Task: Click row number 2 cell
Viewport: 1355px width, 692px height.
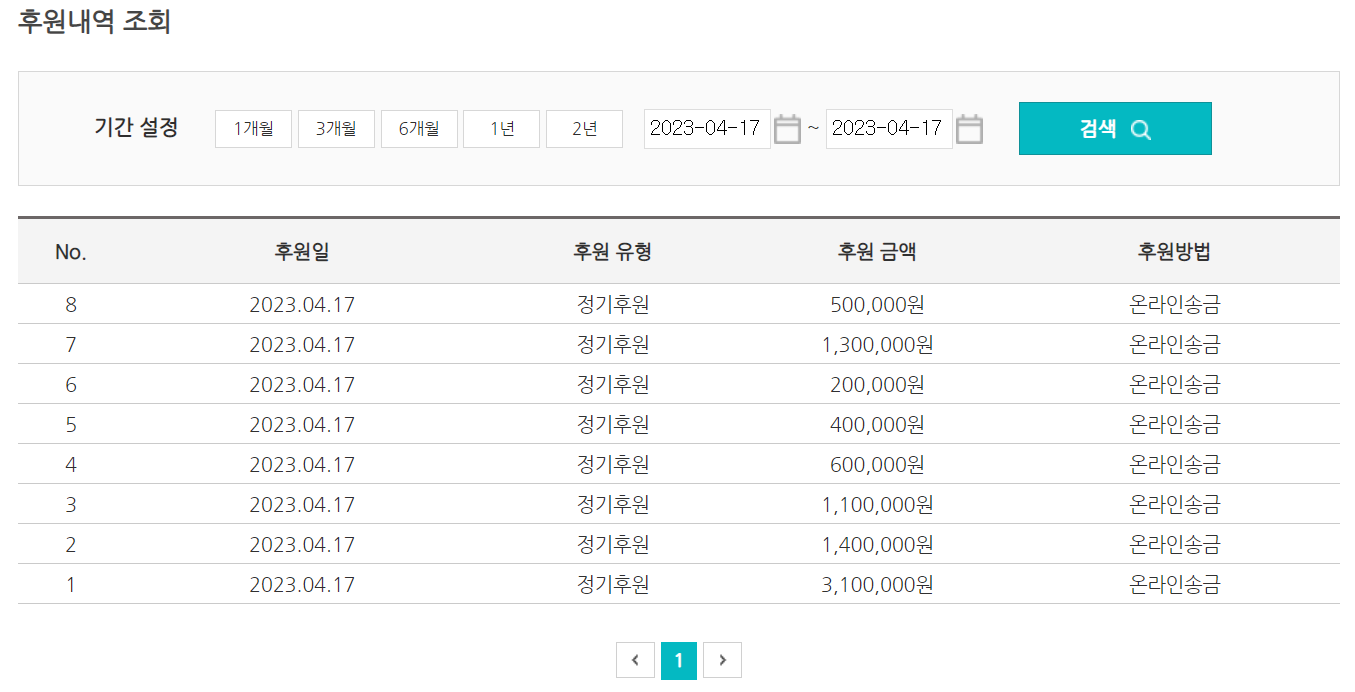Action: (x=71, y=545)
